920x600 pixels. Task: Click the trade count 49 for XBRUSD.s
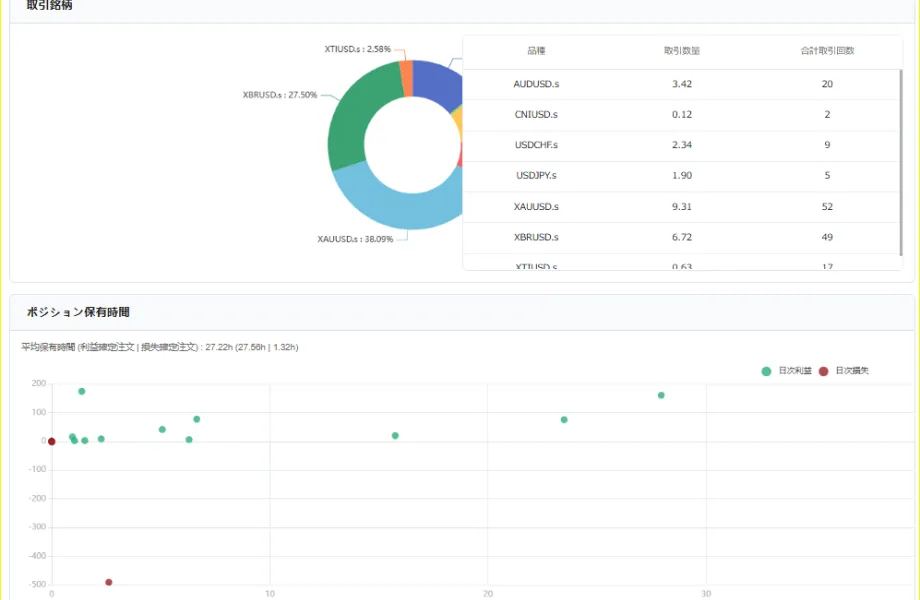(827, 237)
